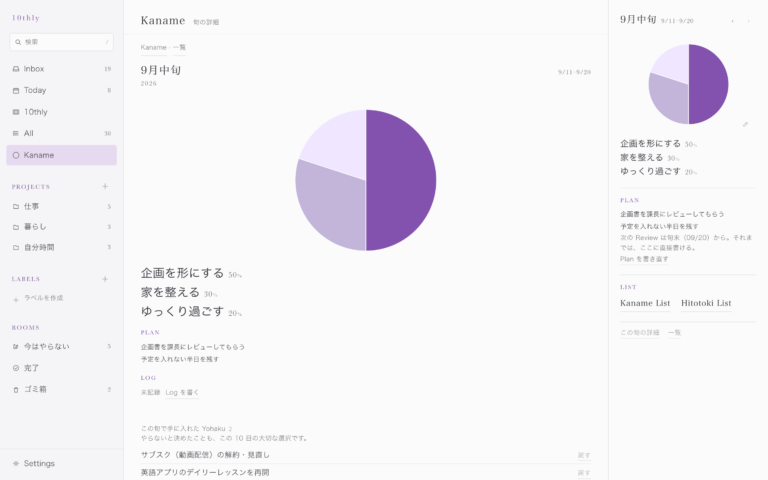Click ゆっくり過ごす in the main pane
The width and height of the screenshot is (768, 480).
click(x=182, y=312)
